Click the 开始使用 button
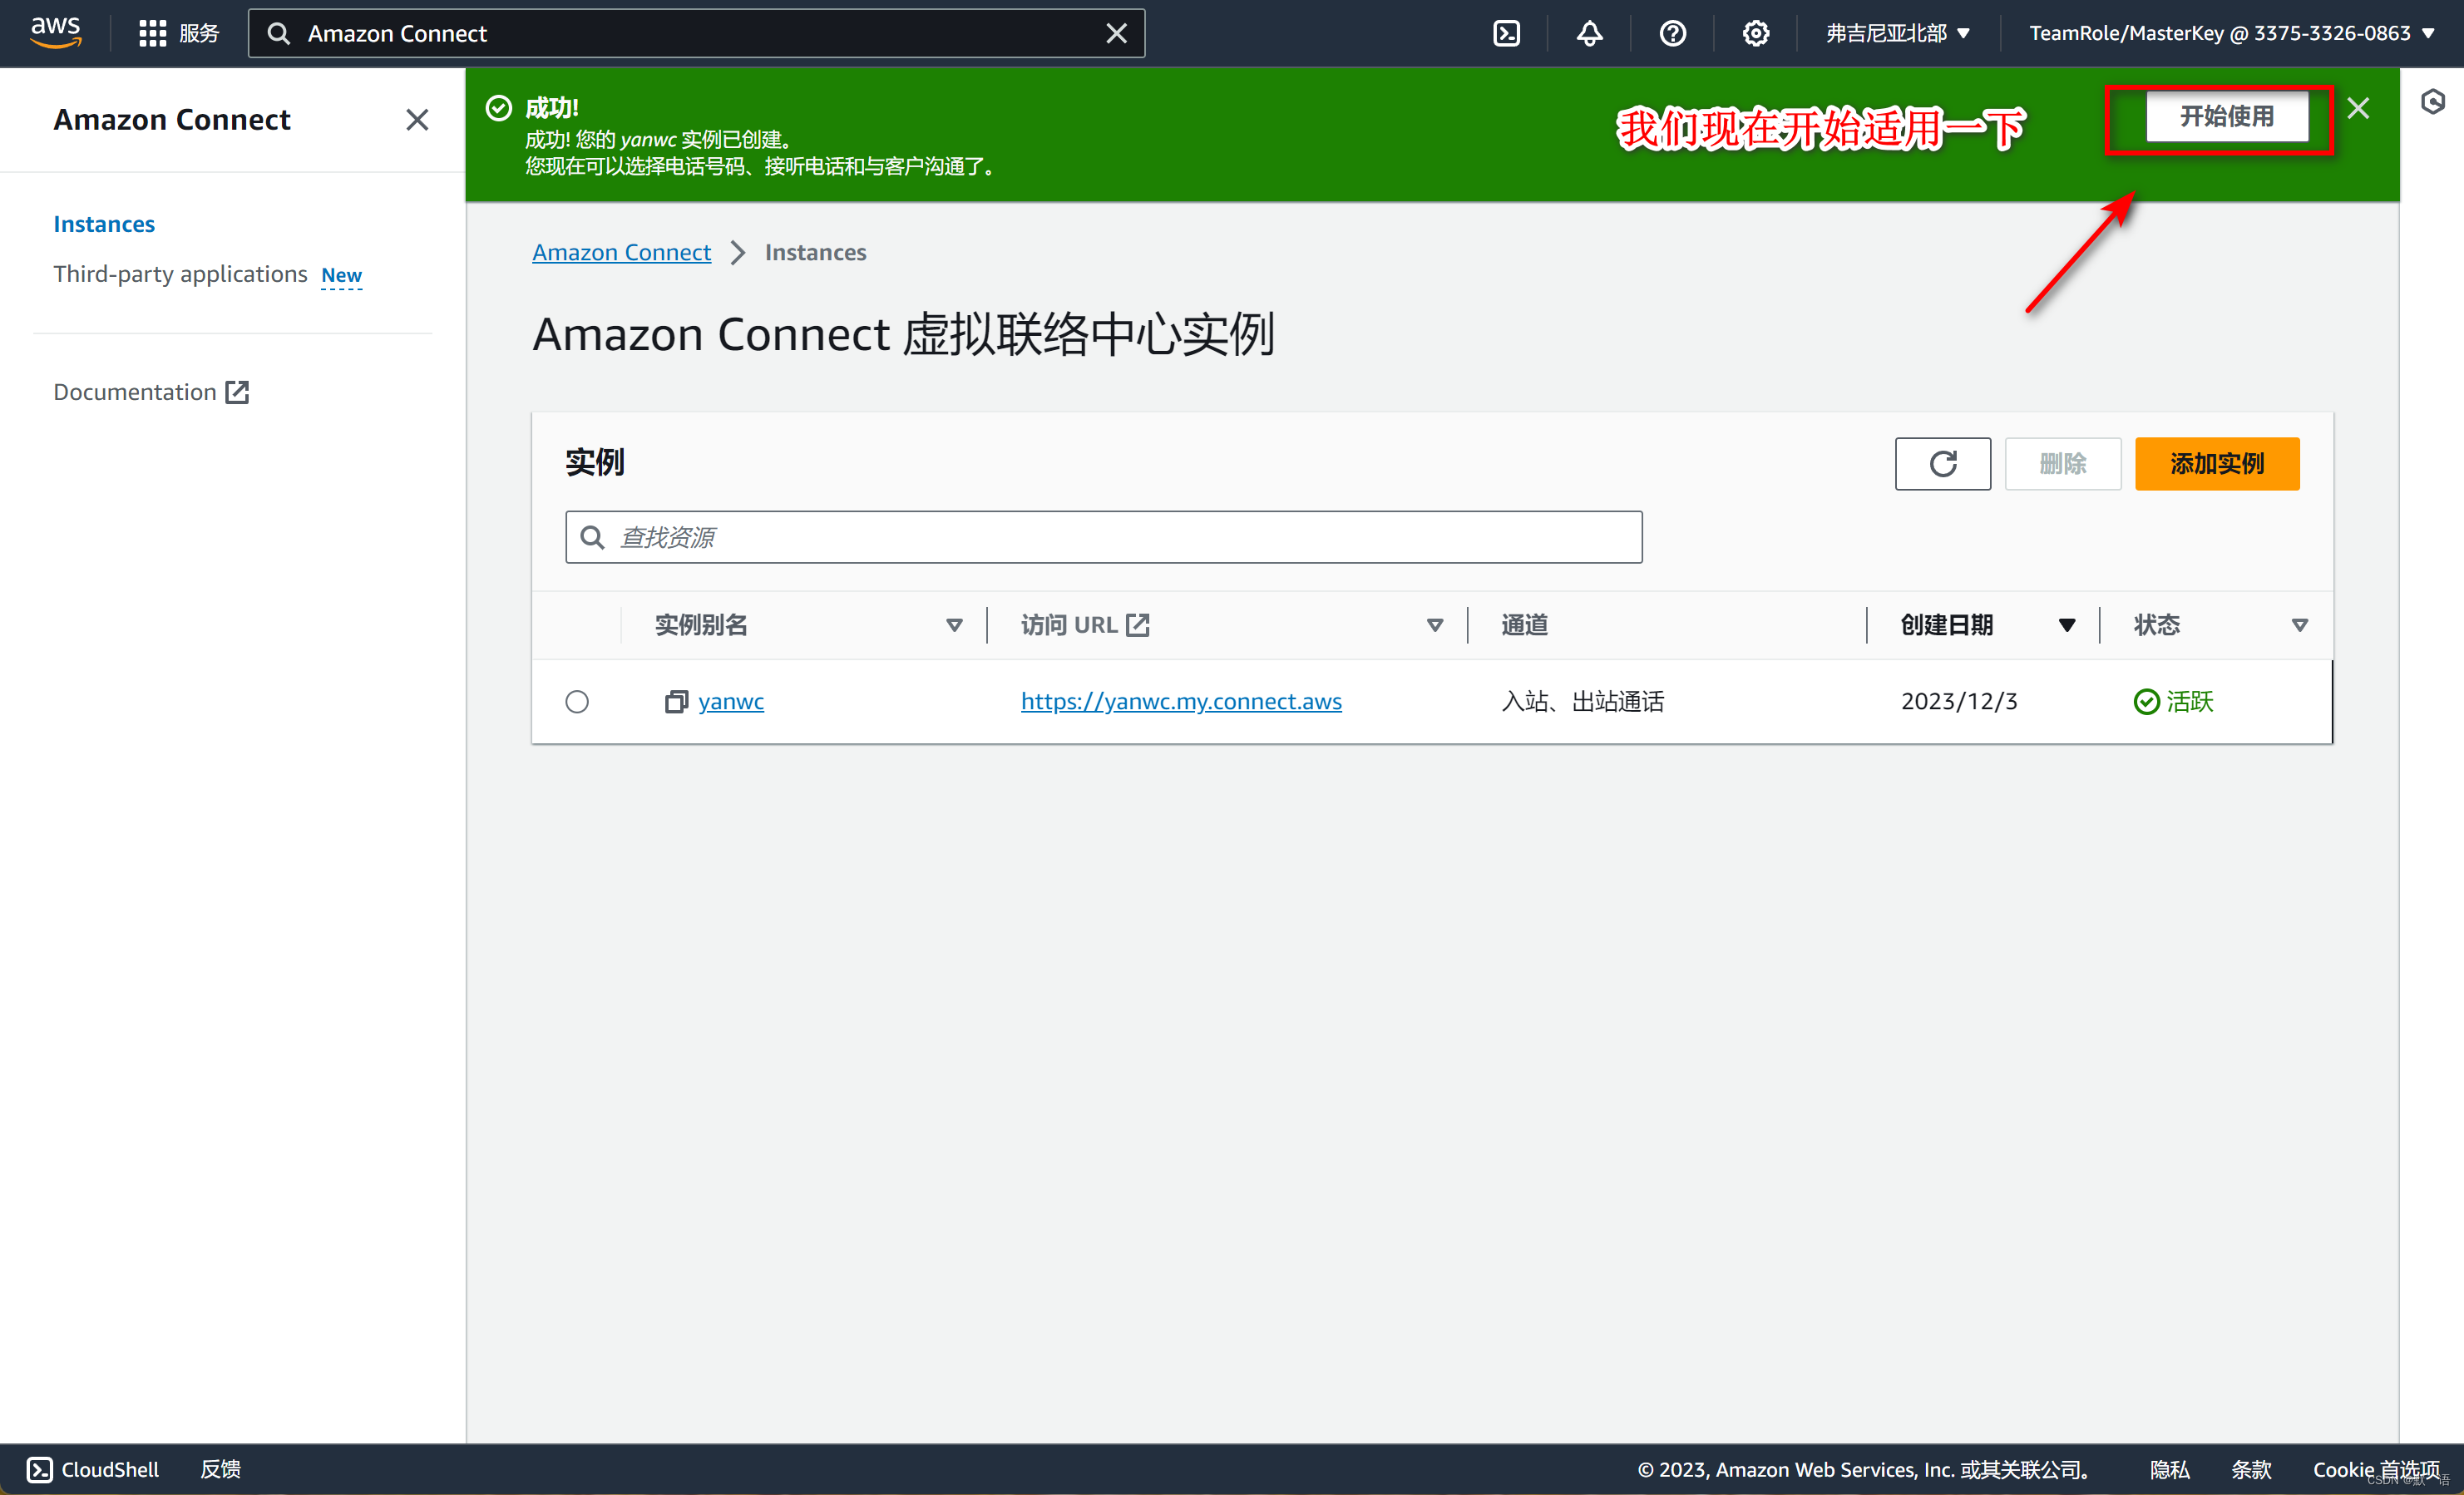Image resolution: width=2464 pixels, height=1495 pixels. 2227,117
